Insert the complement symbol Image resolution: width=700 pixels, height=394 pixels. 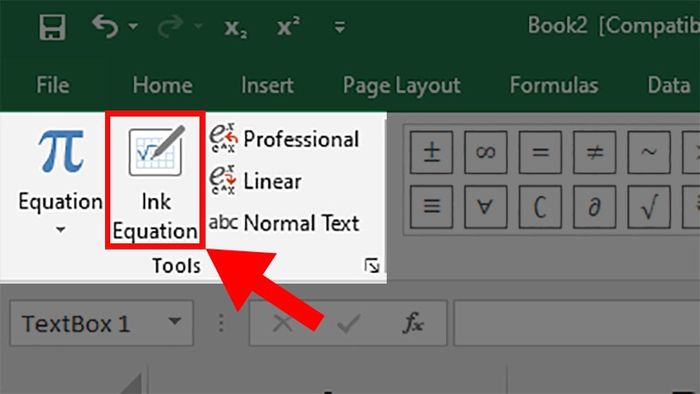tap(540, 207)
